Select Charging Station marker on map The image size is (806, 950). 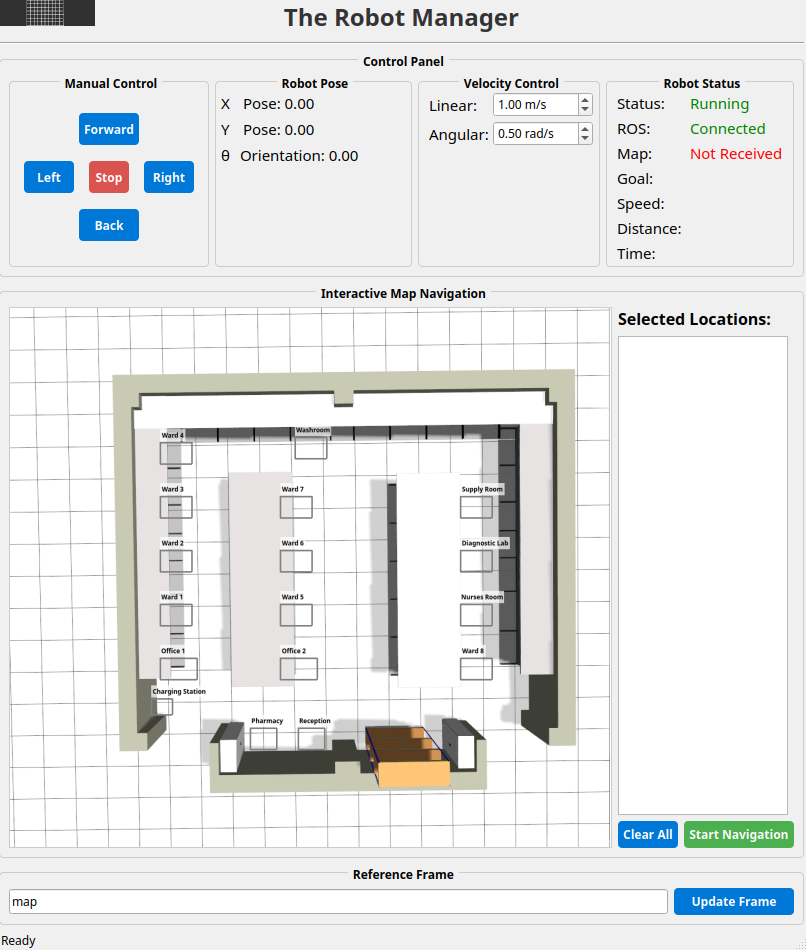pyautogui.click(x=163, y=706)
